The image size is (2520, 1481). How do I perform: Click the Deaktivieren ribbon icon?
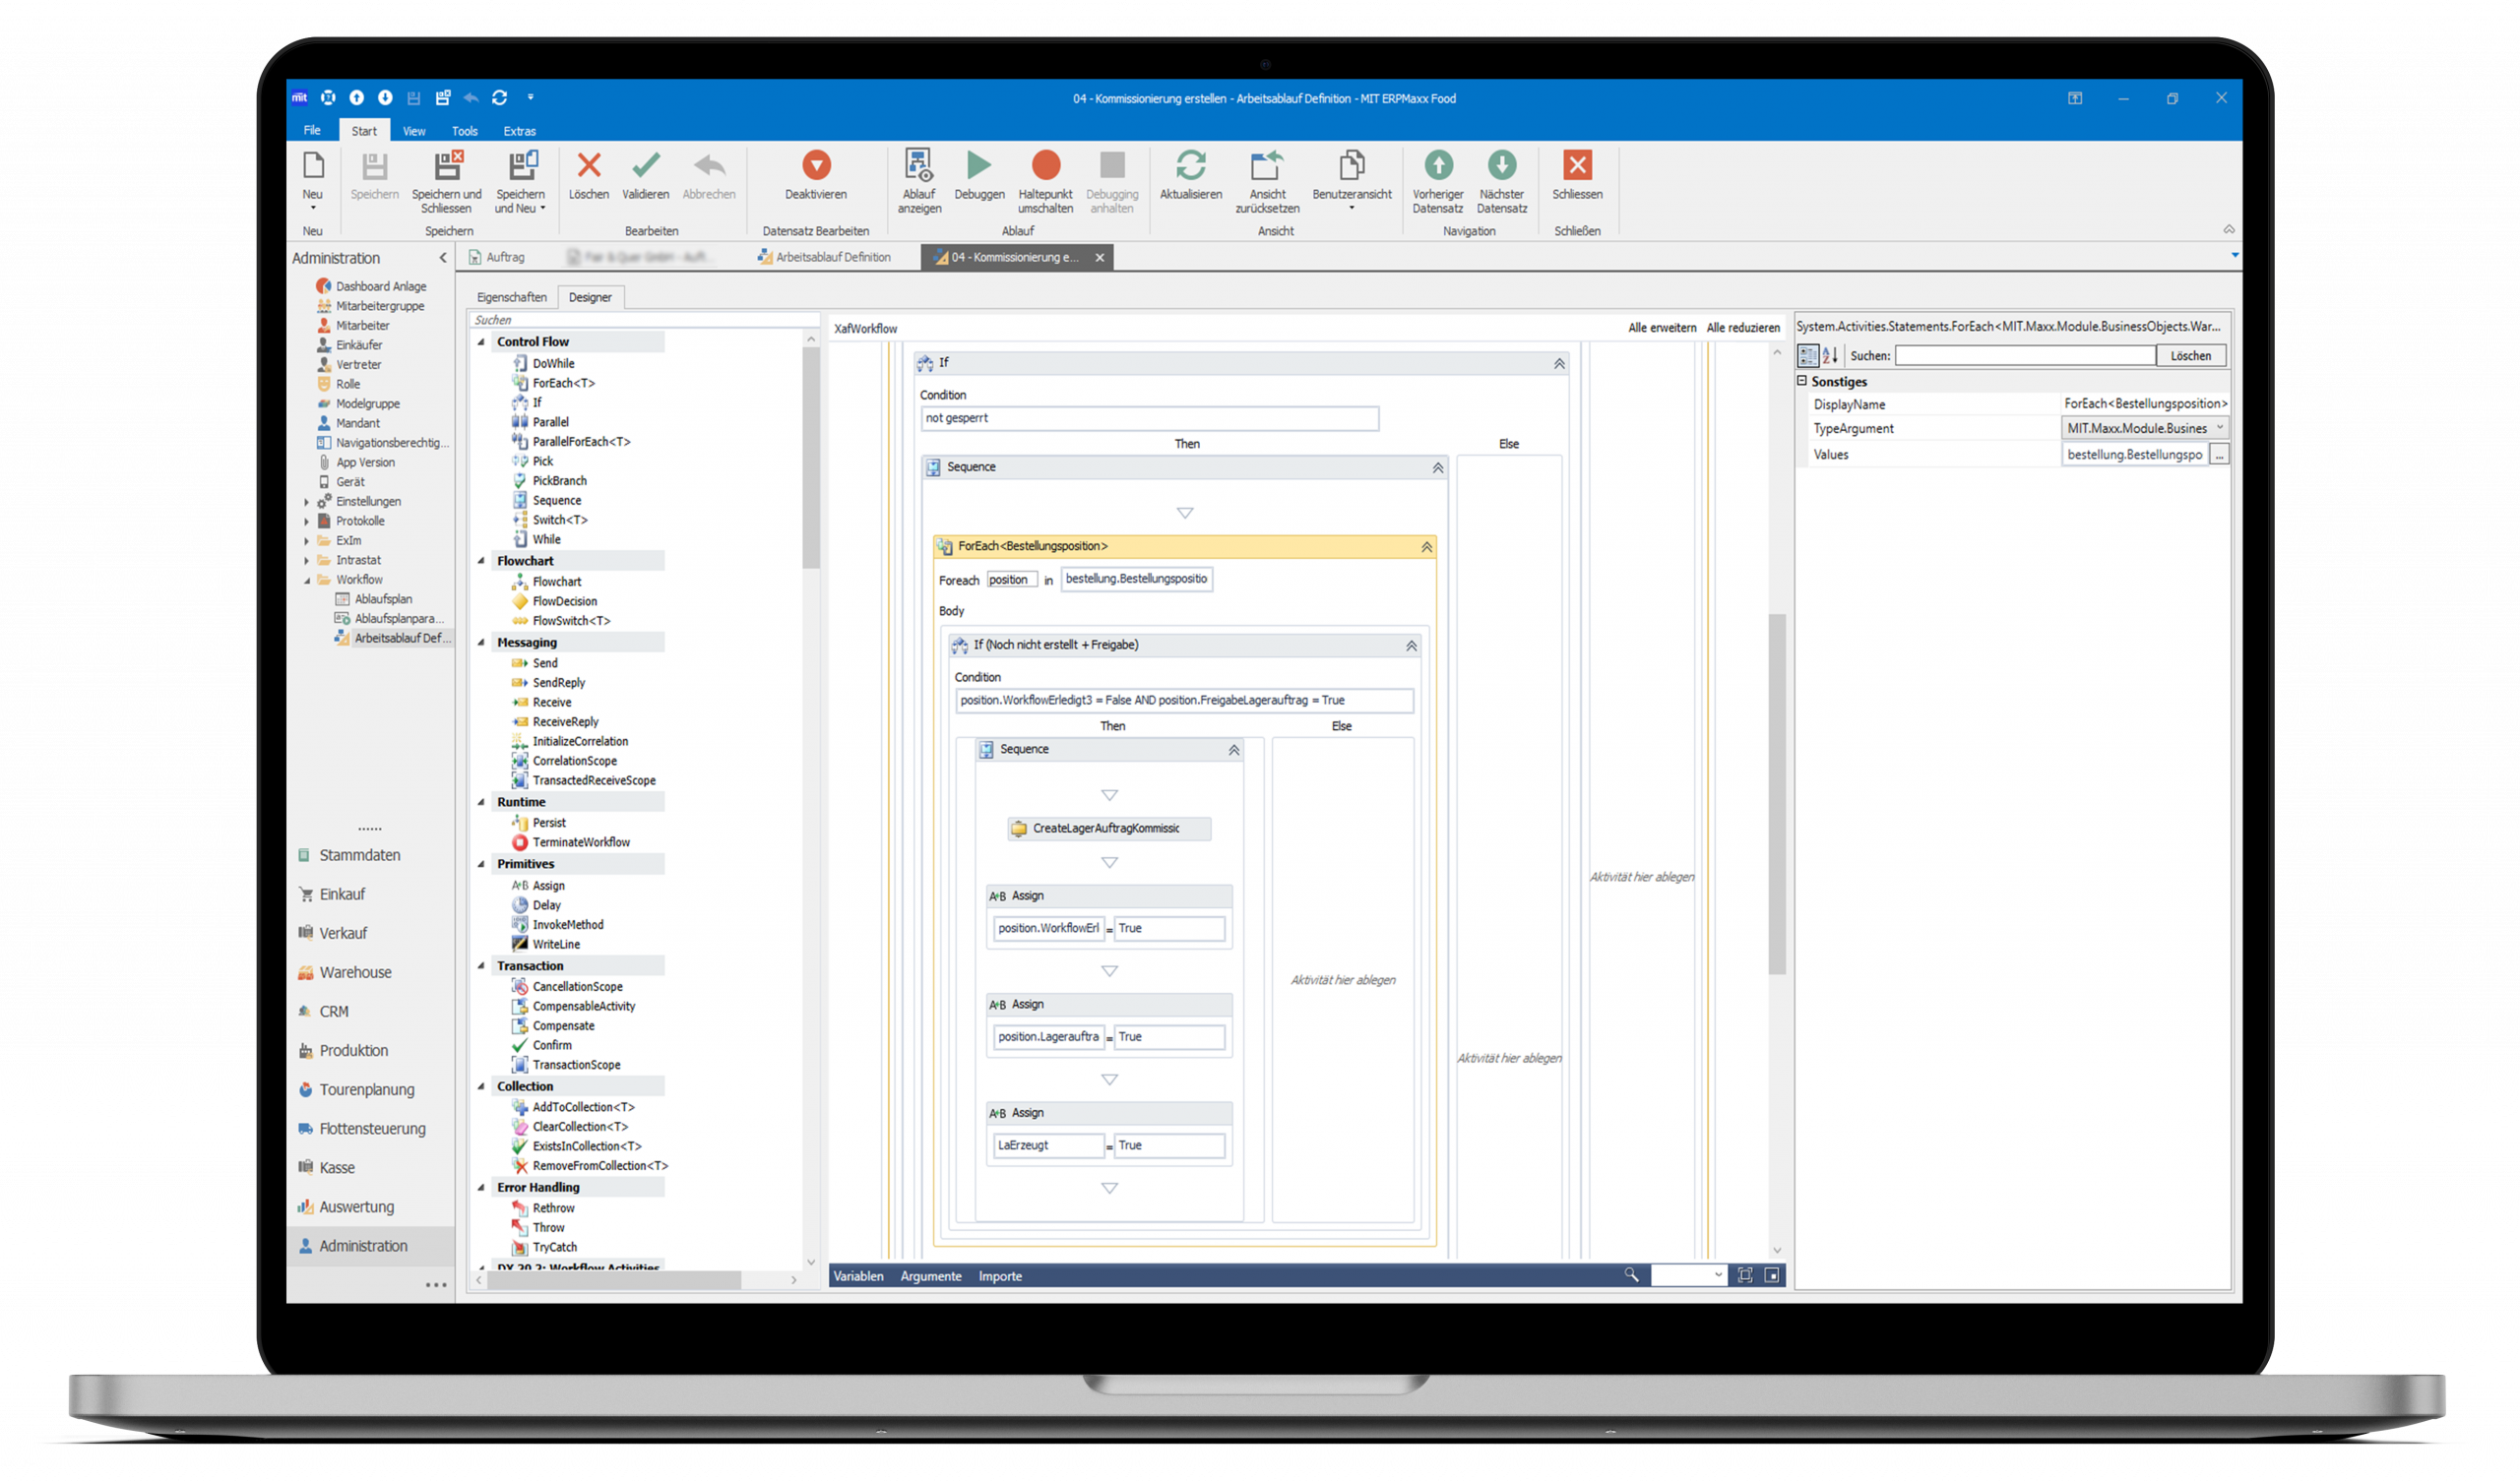[815, 166]
